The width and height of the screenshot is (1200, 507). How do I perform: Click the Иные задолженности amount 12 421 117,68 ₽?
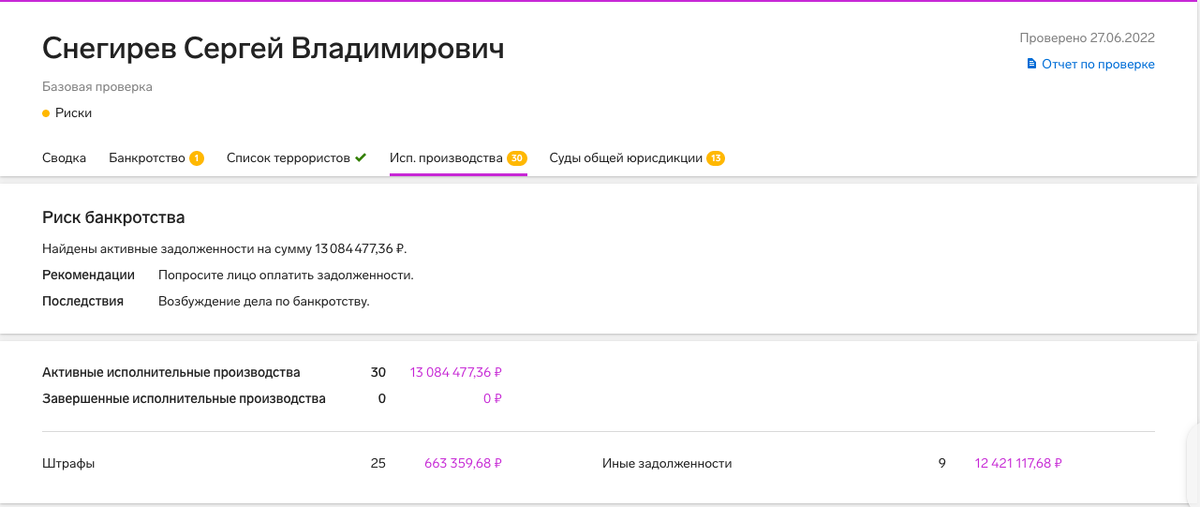(x=1018, y=463)
